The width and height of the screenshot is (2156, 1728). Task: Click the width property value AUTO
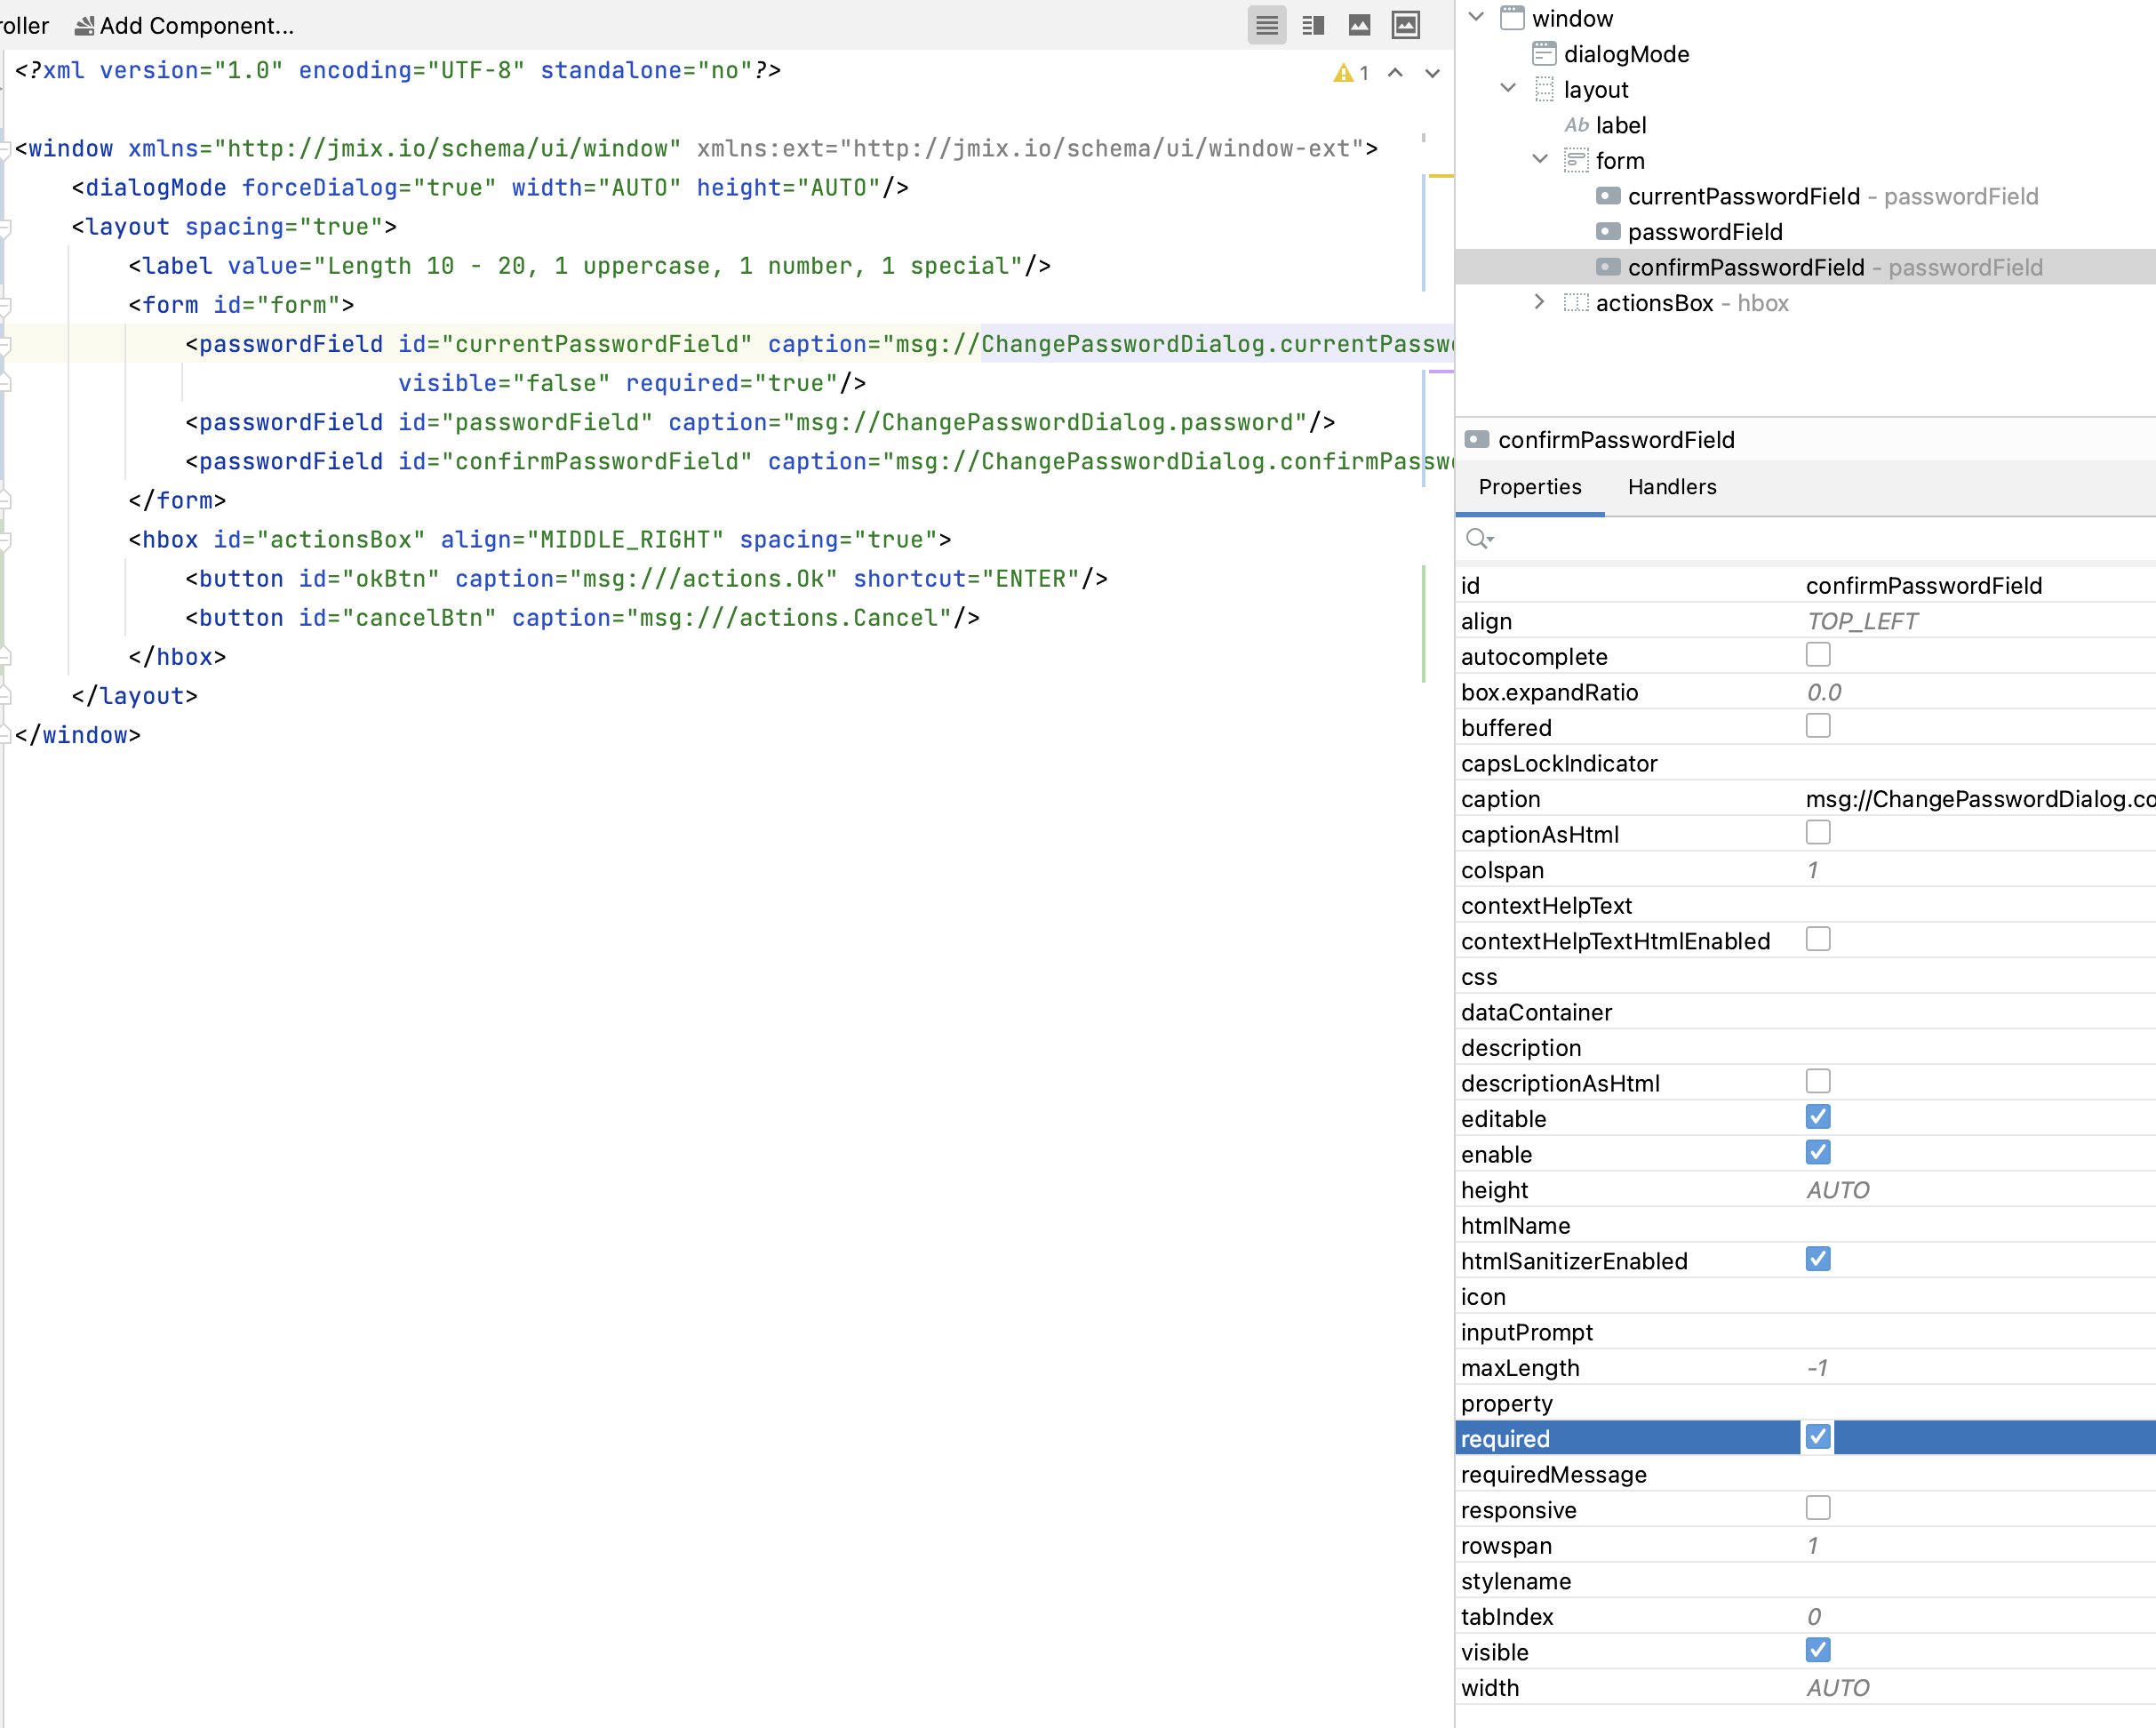point(1837,1688)
